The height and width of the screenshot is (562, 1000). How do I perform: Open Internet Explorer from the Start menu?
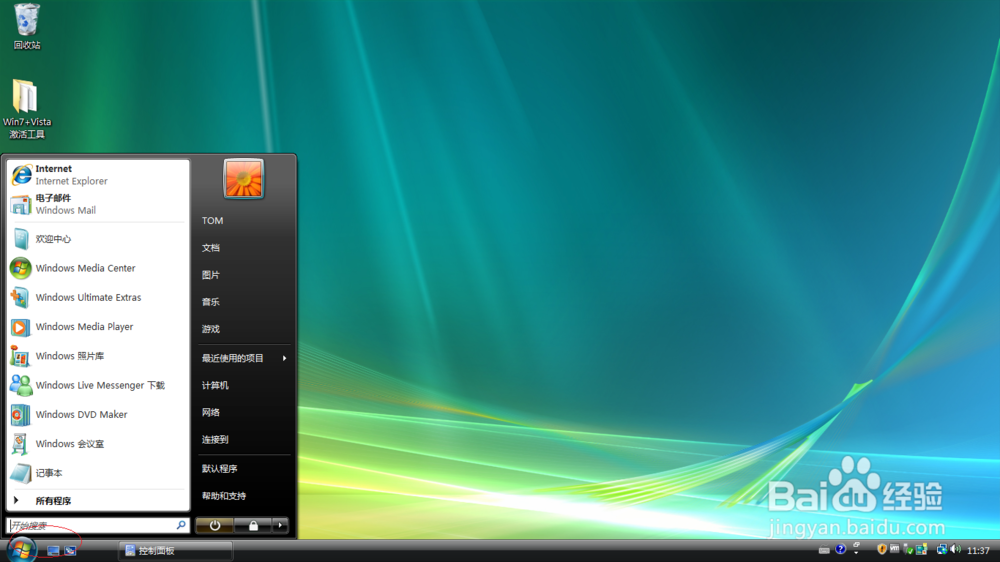(x=98, y=175)
